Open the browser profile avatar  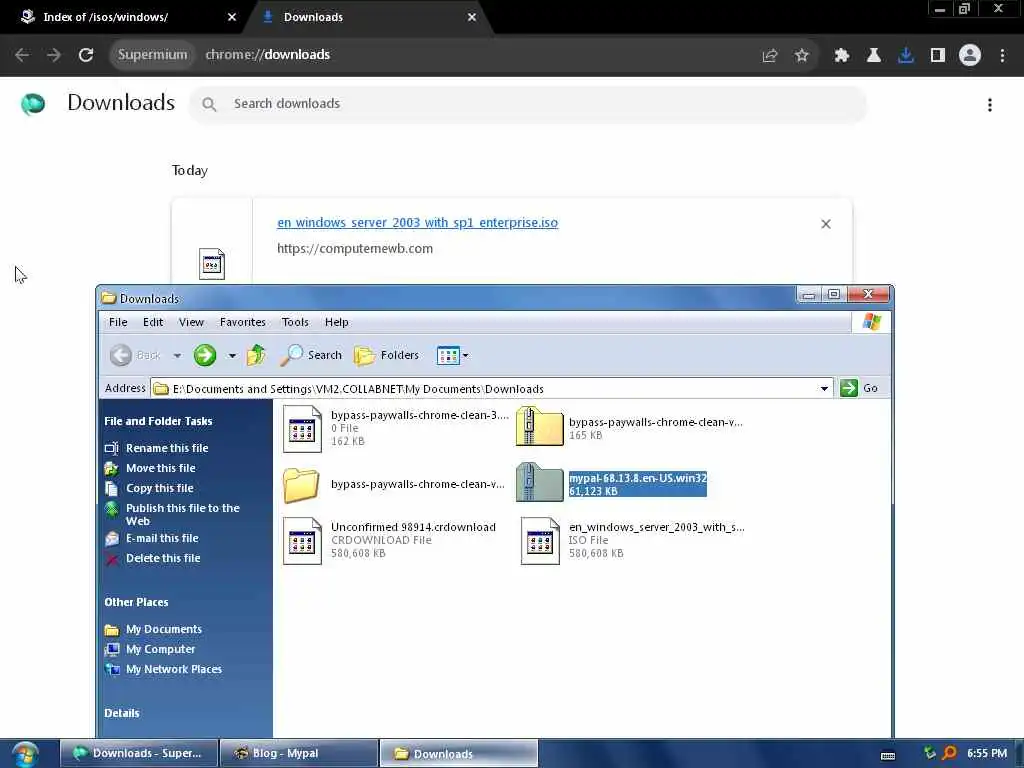click(970, 56)
